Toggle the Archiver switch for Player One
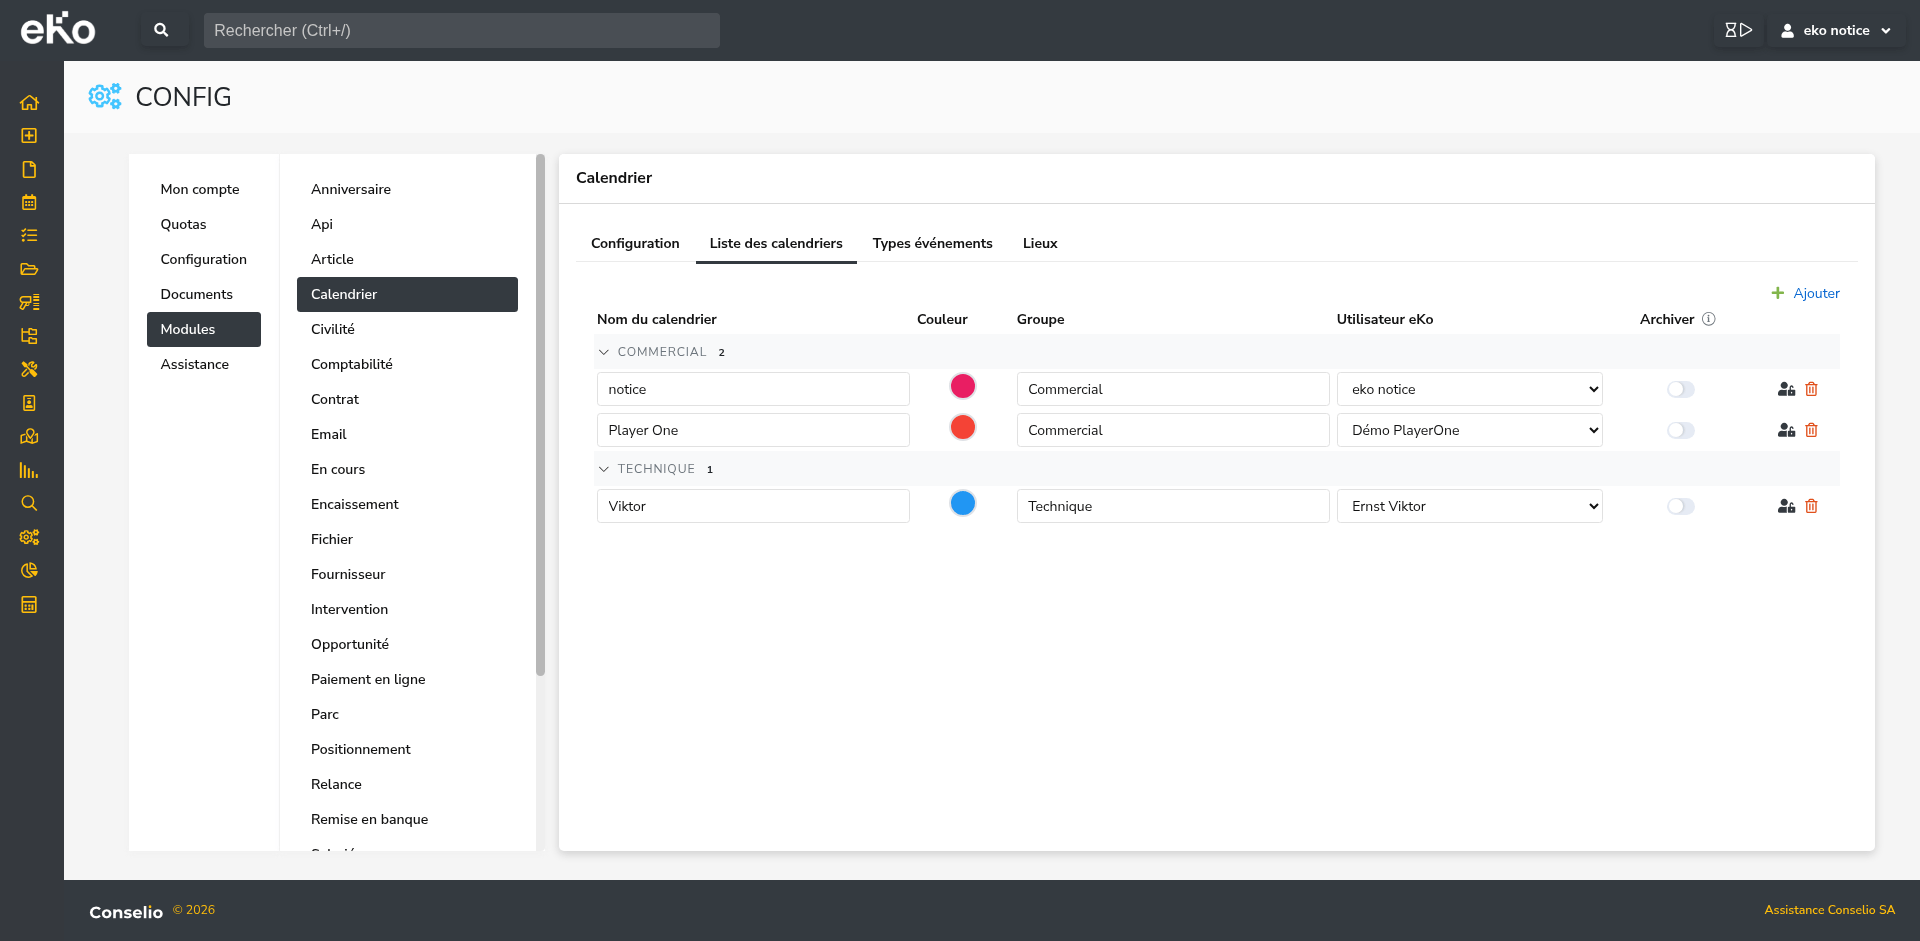This screenshot has height=941, width=1920. [x=1680, y=430]
